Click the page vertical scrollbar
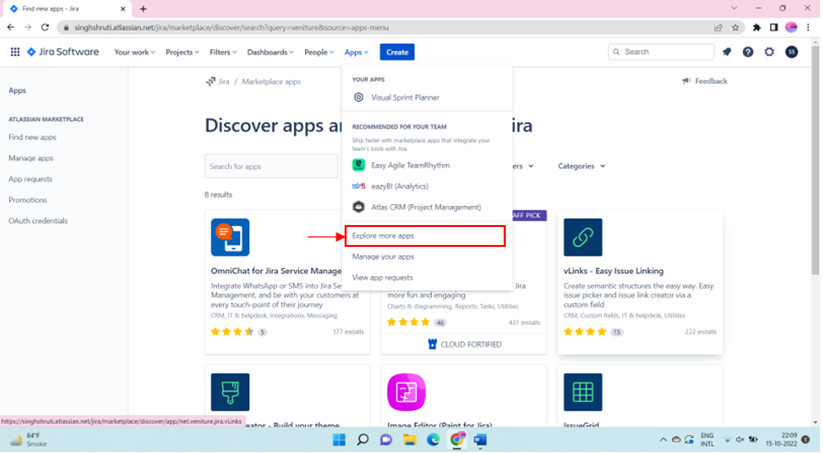Image resolution: width=823 pixels, height=453 pixels. pos(816,160)
